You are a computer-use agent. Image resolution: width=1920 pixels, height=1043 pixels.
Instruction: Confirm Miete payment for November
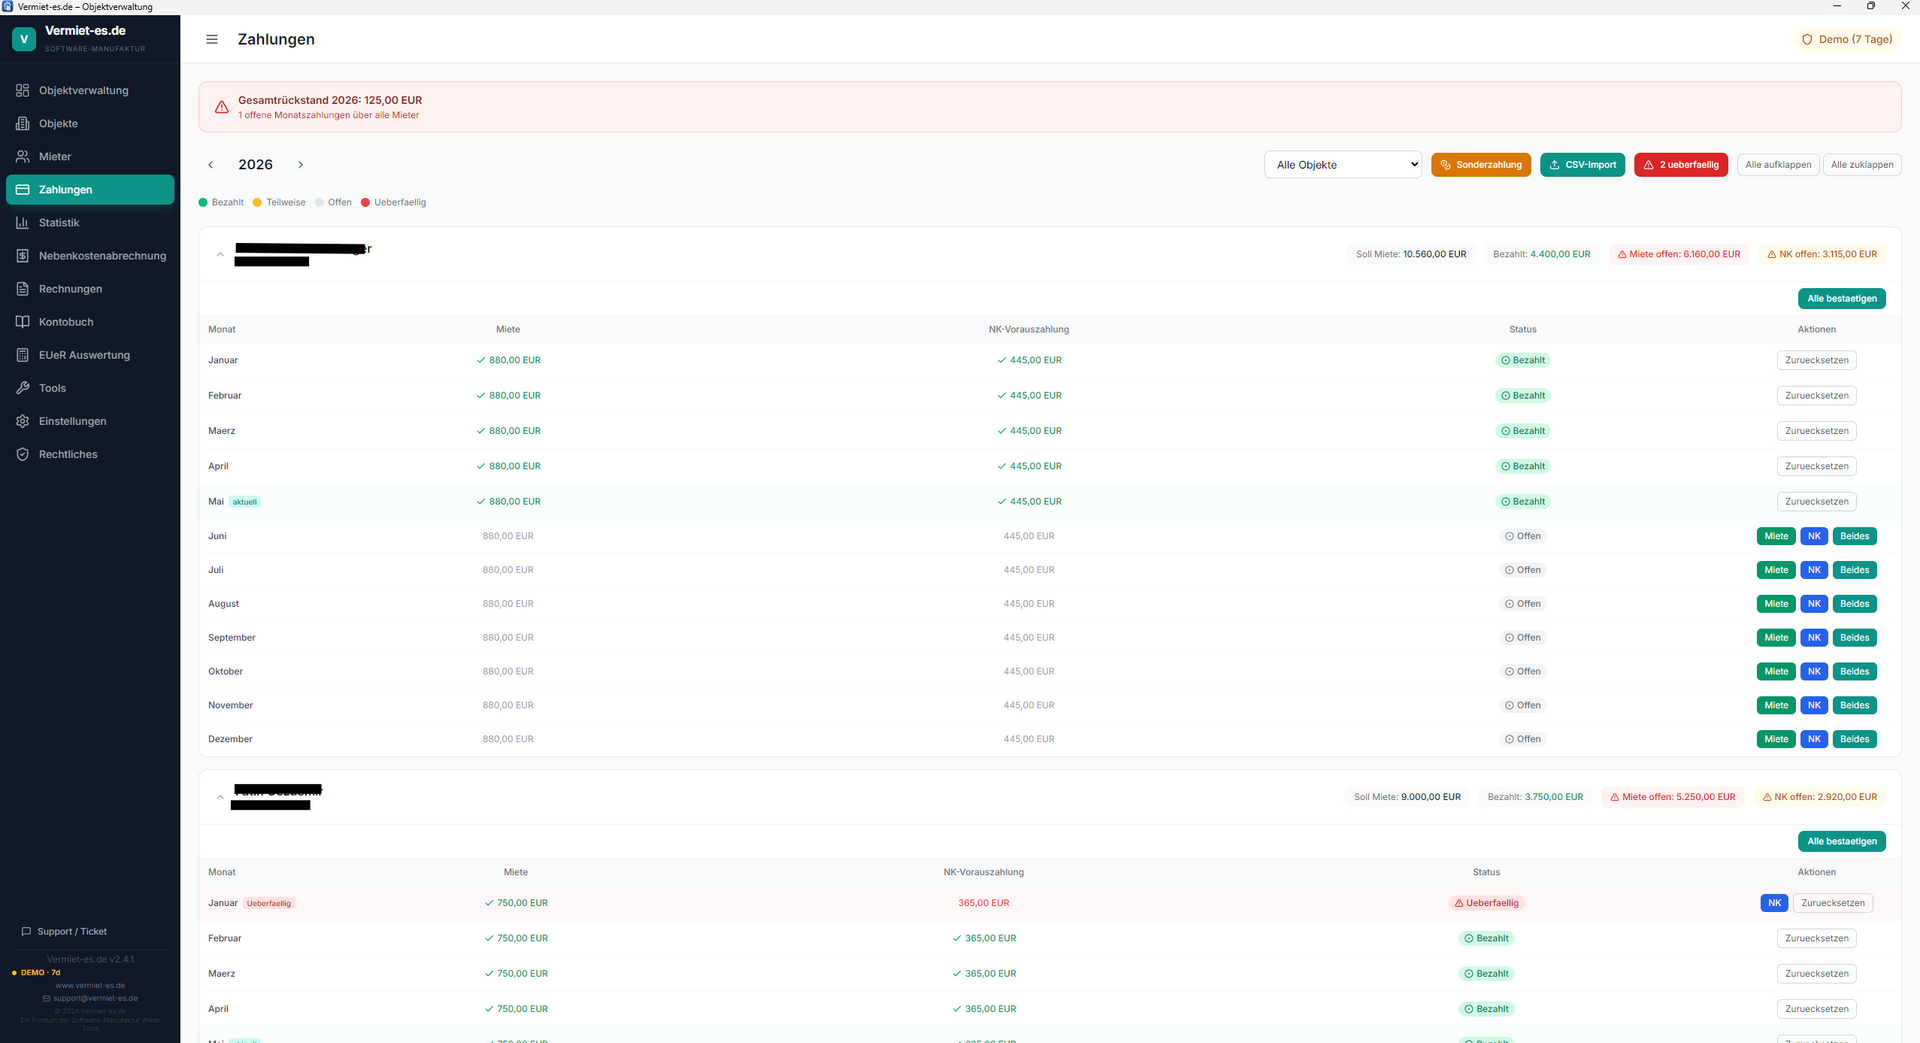[1776, 706]
